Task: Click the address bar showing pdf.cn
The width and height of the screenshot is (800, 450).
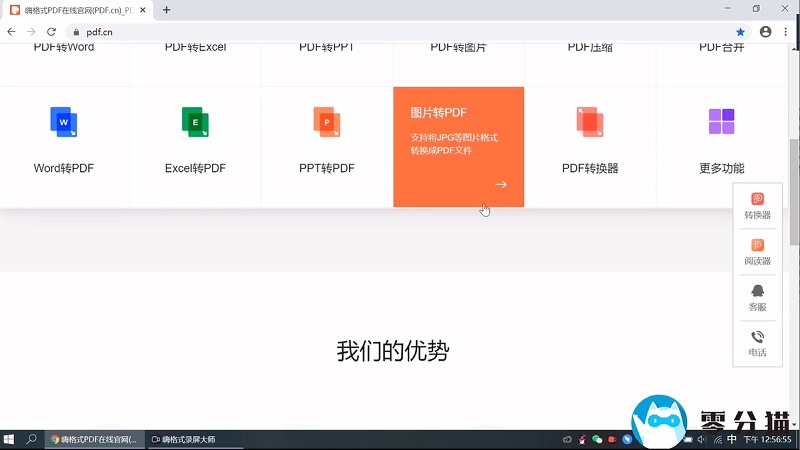Action: click(x=400, y=32)
